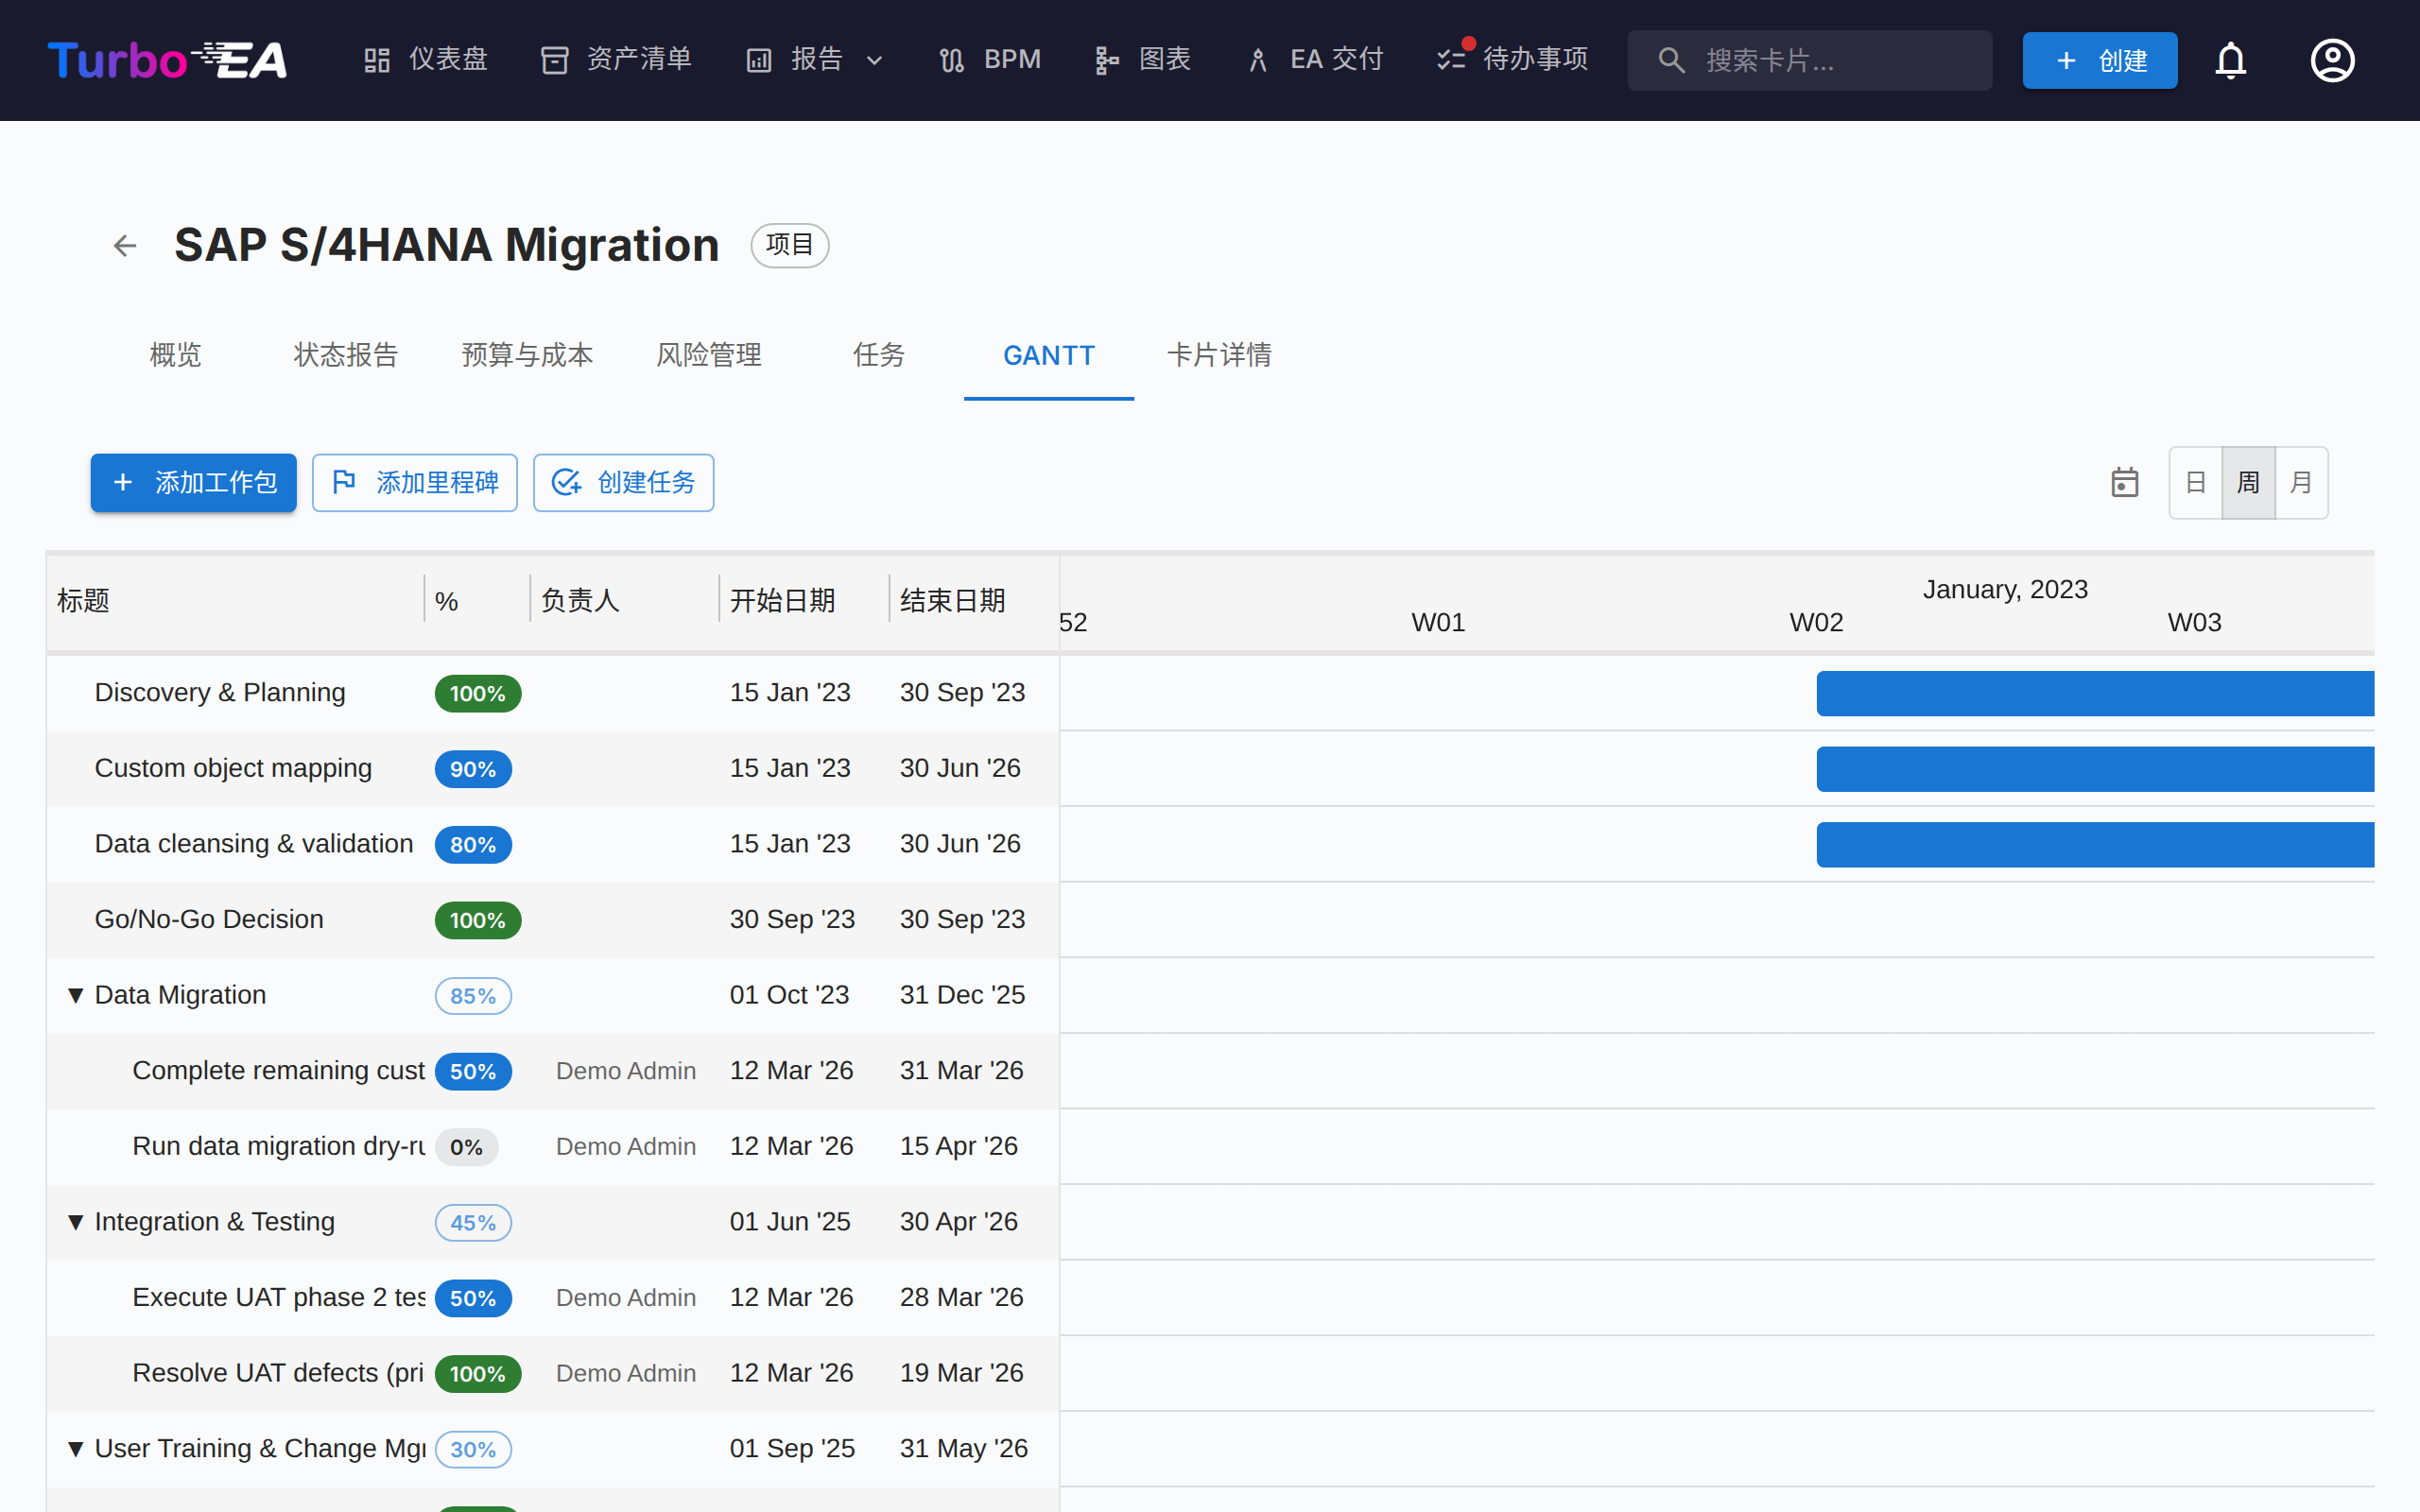Screen dimensions: 2420x1512
Task: Collapse the Data Migration work package
Action: click(x=75, y=995)
